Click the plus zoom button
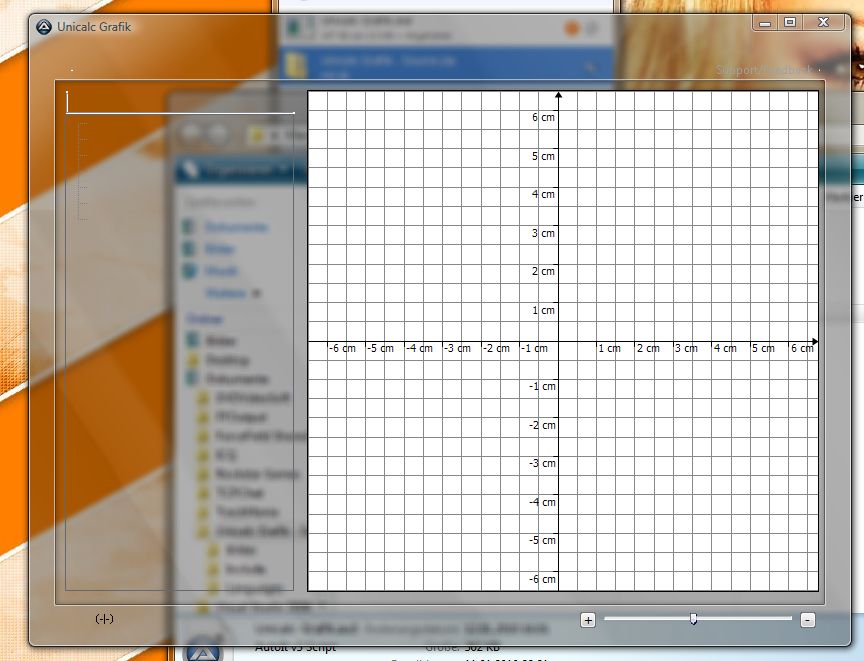This screenshot has height=661, width=864. click(x=588, y=620)
